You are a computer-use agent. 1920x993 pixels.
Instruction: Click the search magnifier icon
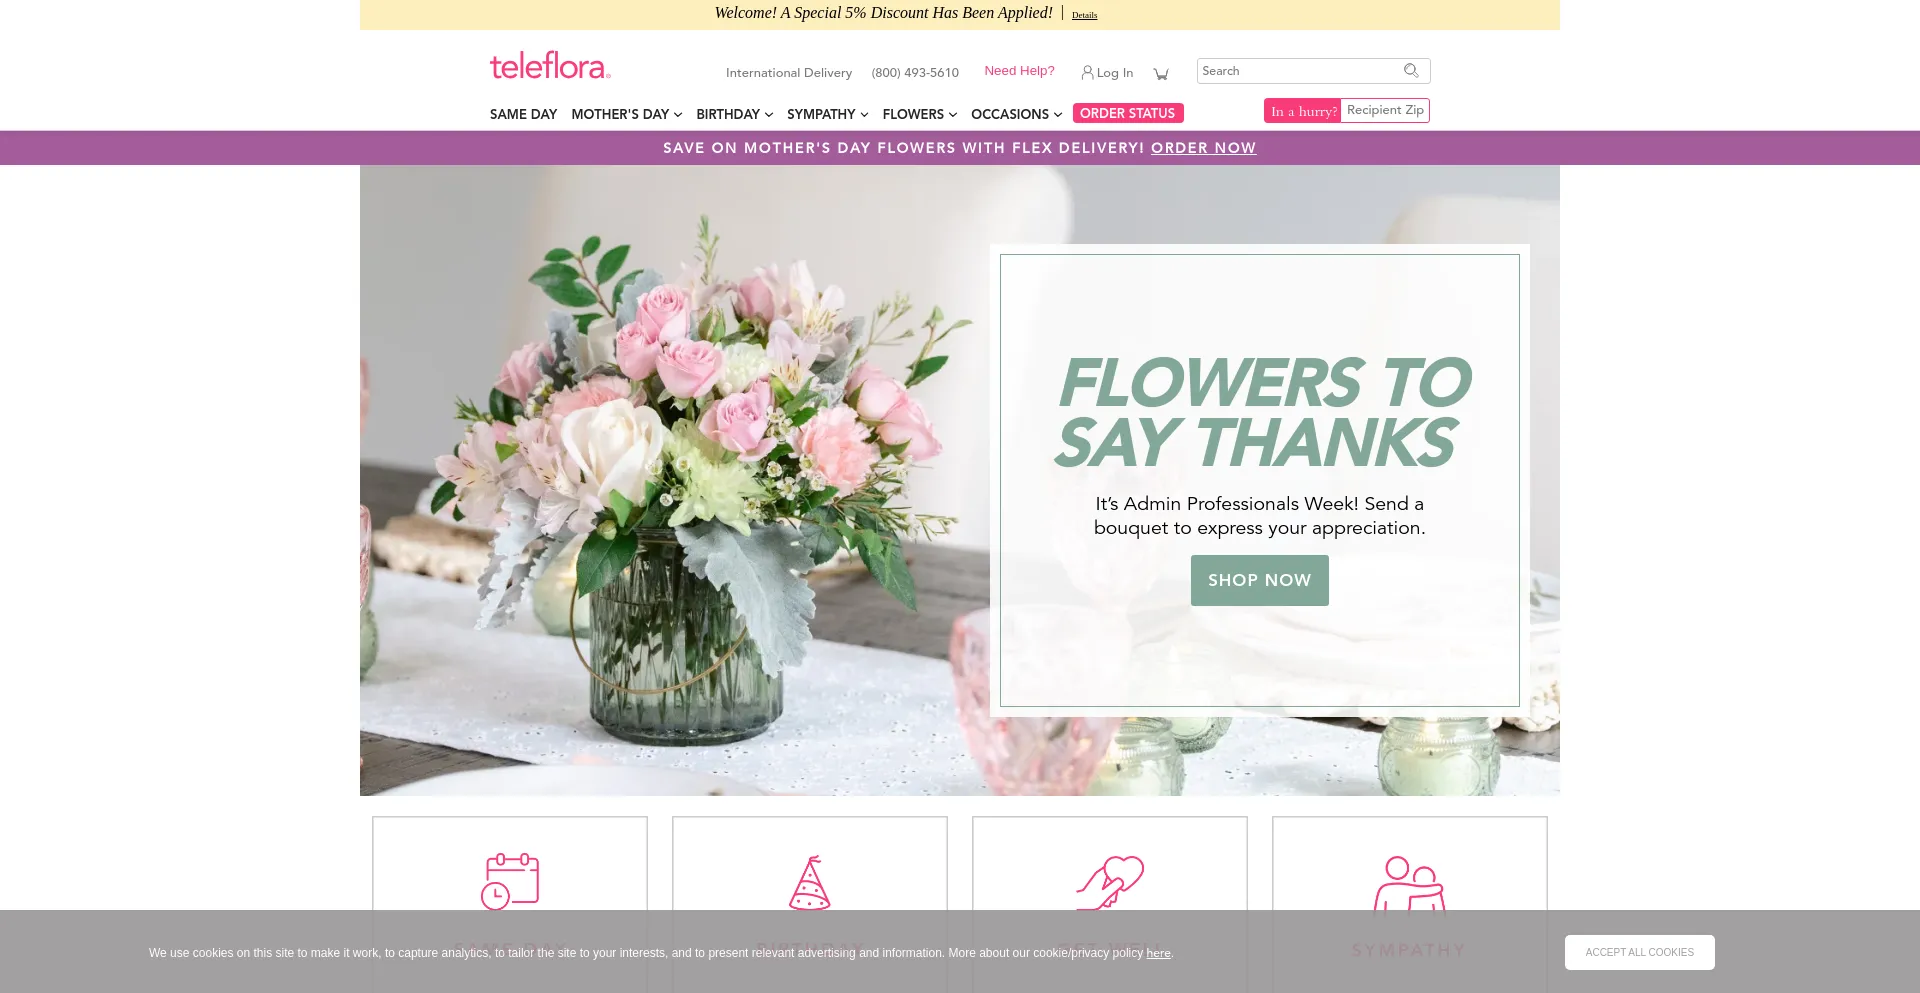1411,70
